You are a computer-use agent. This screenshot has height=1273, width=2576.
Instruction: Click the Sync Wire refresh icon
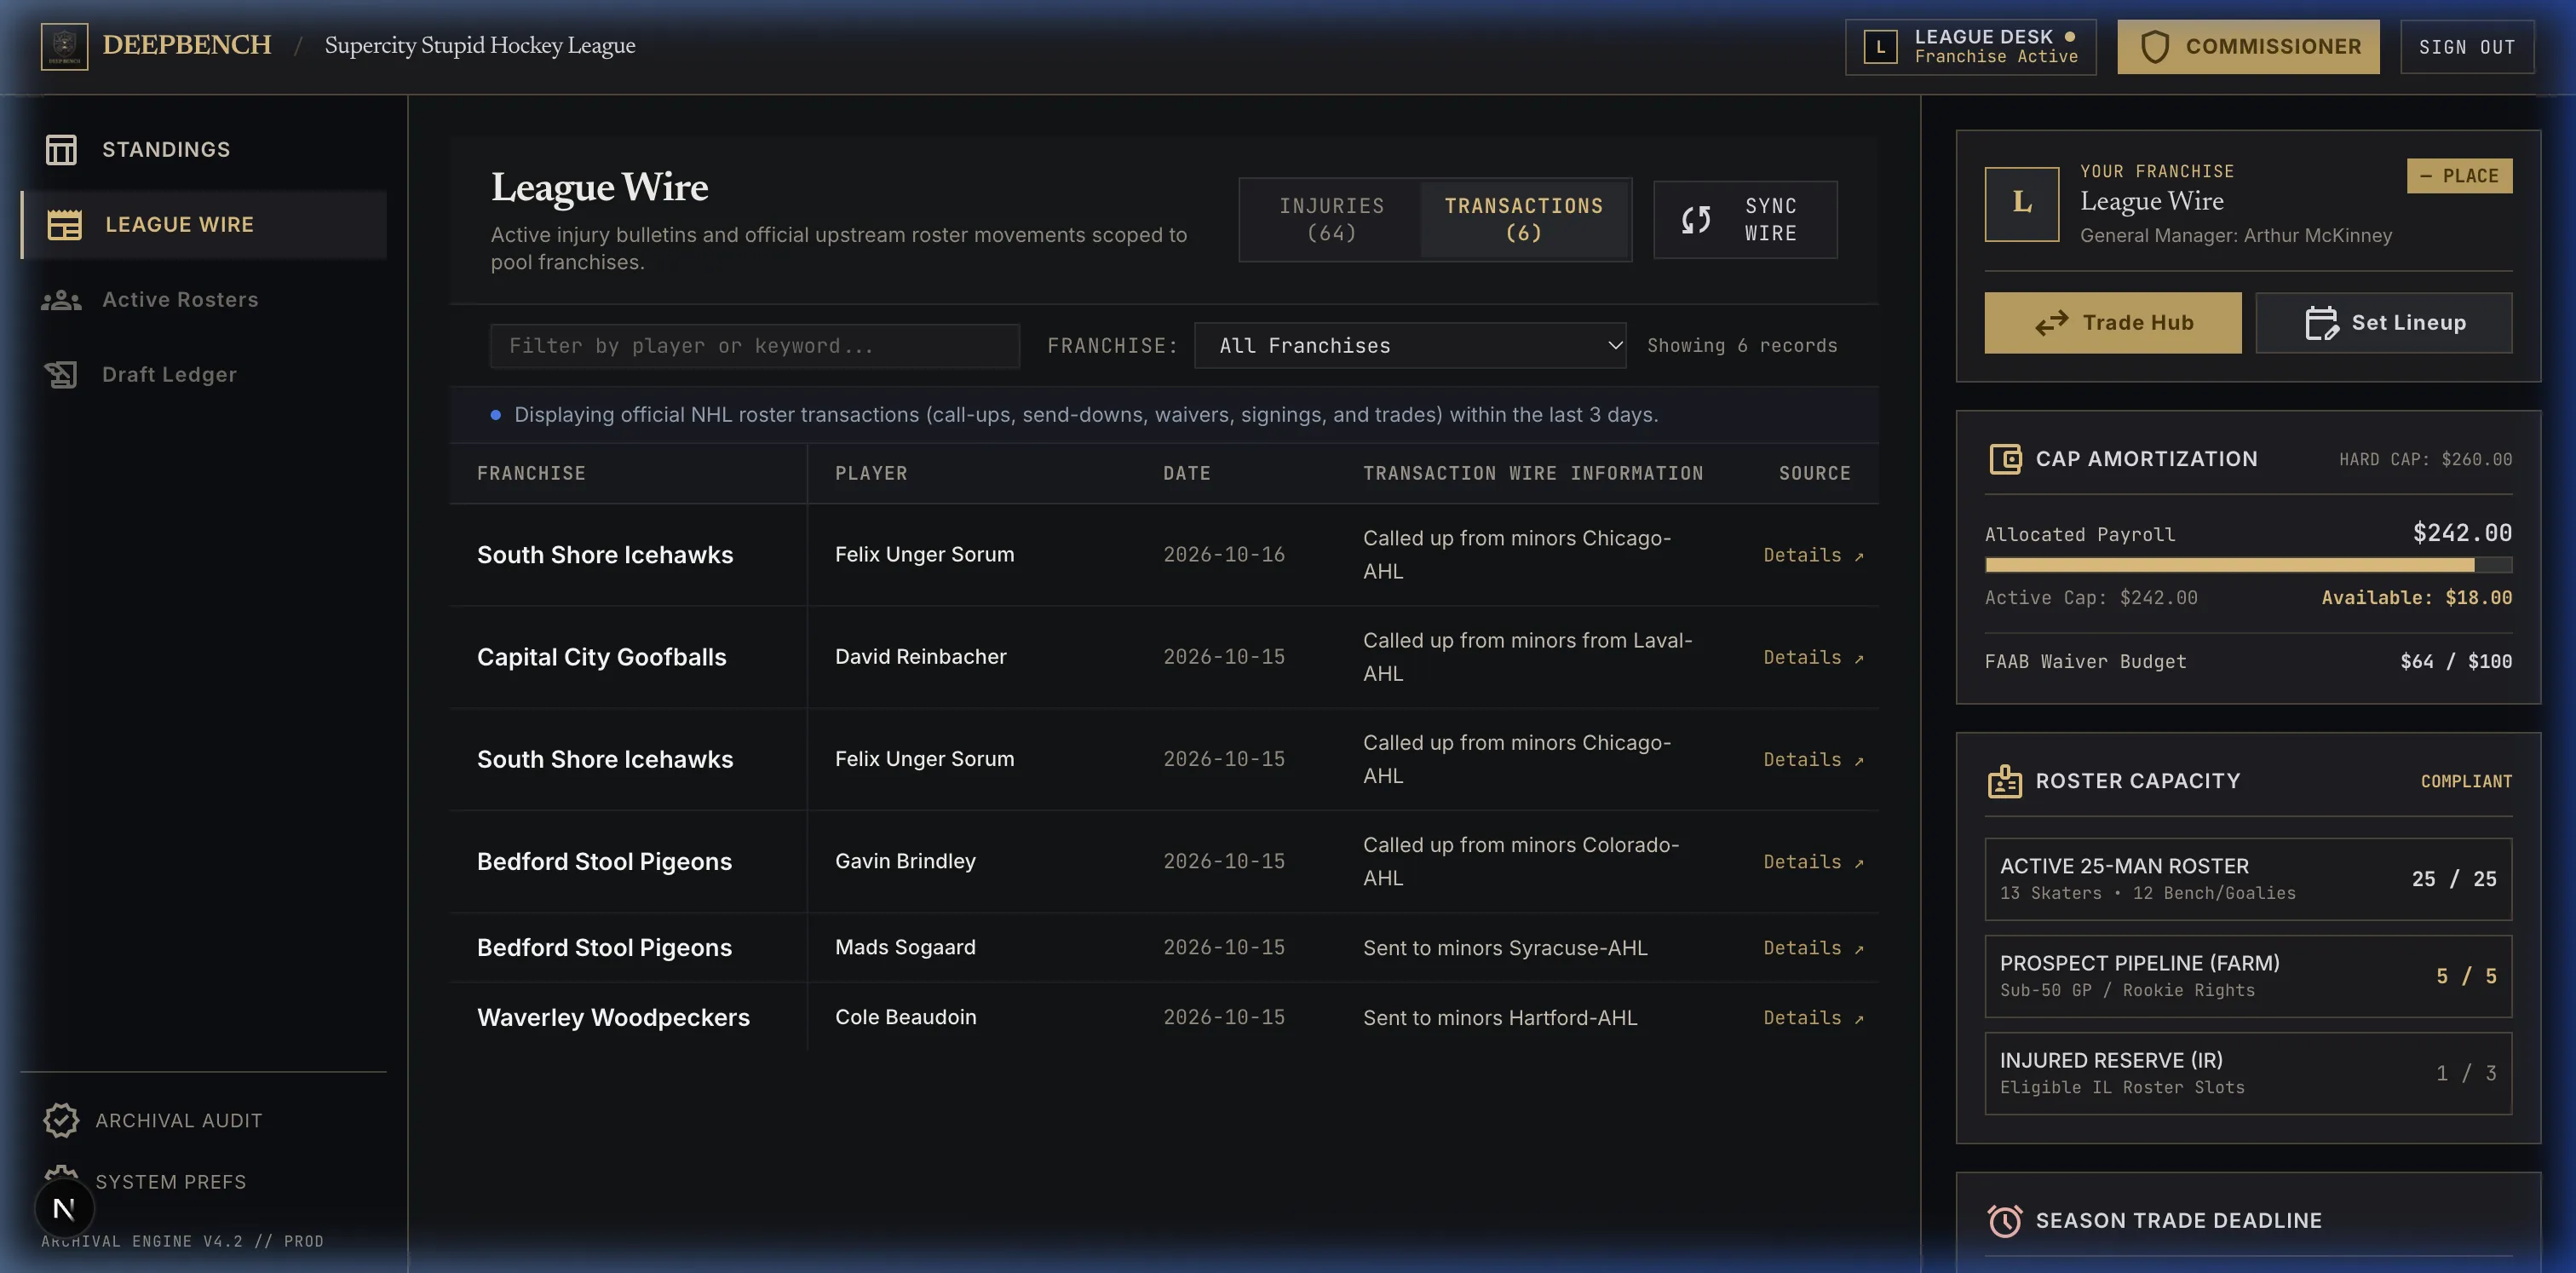click(1696, 219)
